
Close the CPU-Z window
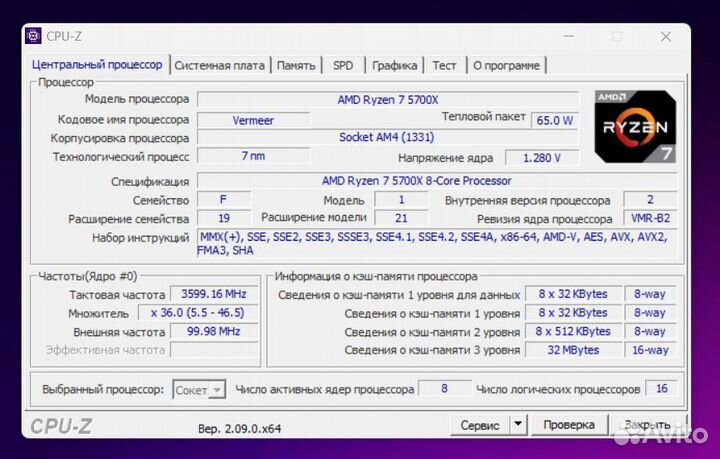click(666, 36)
